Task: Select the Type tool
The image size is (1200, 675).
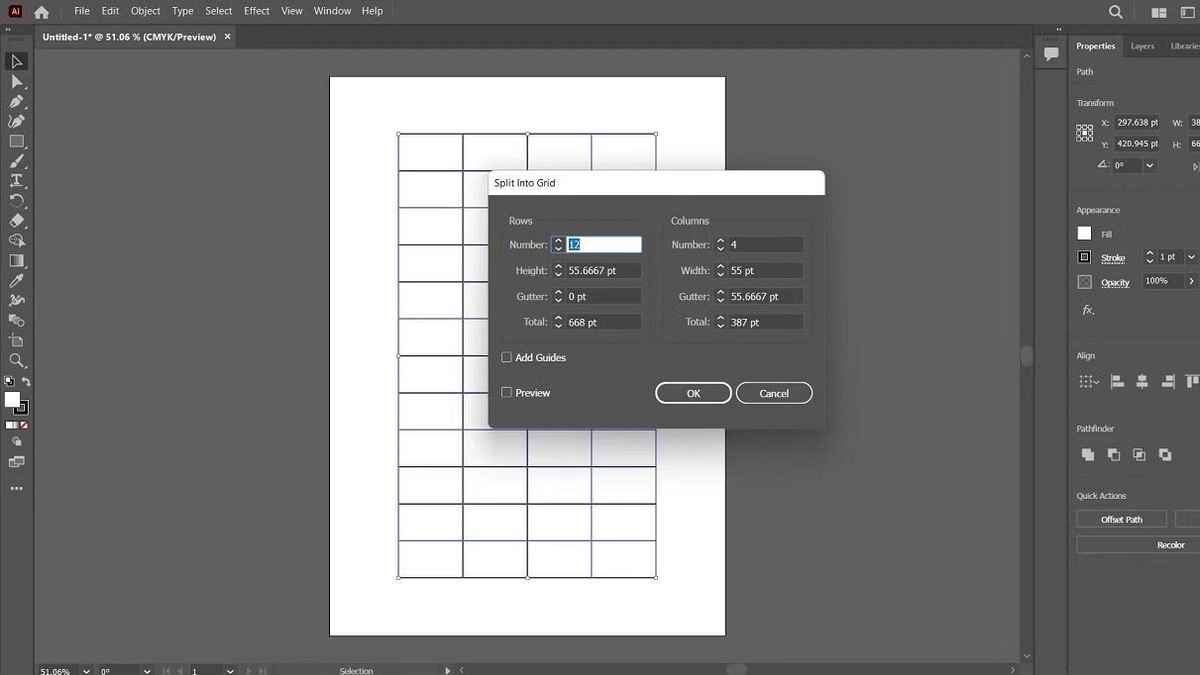Action: click(x=16, y=181)
